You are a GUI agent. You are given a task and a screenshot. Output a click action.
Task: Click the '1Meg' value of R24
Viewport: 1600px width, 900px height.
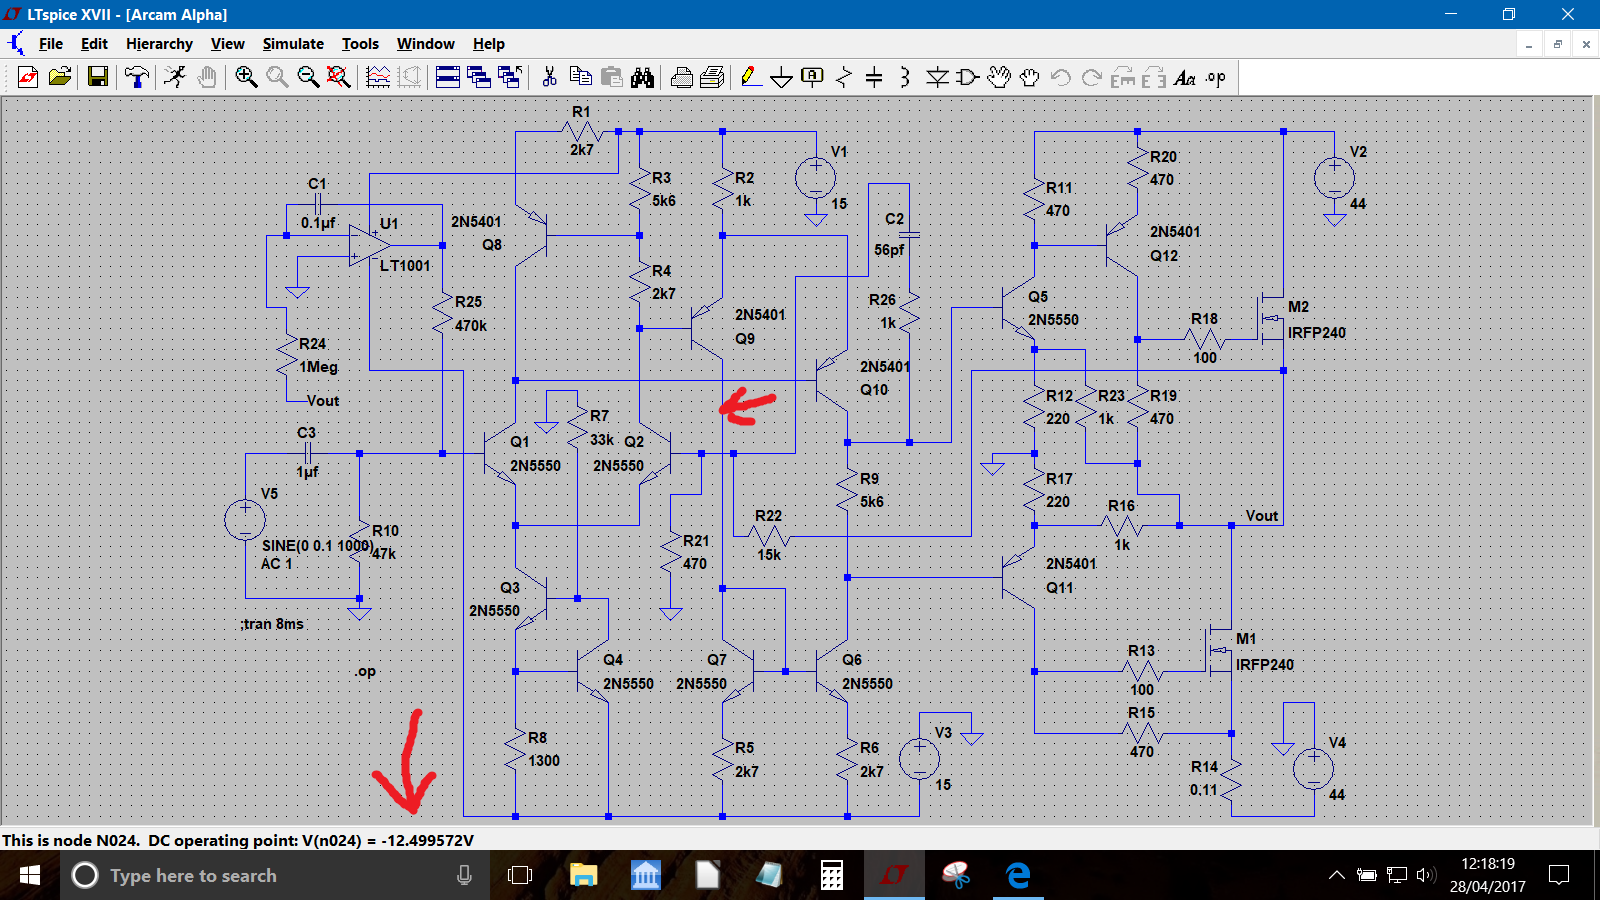(x=318, y=367)
